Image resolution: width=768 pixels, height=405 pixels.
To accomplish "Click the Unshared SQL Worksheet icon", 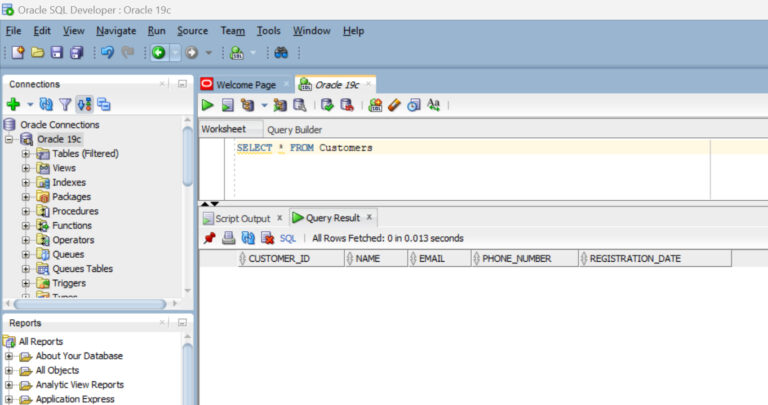I will 376,105.
